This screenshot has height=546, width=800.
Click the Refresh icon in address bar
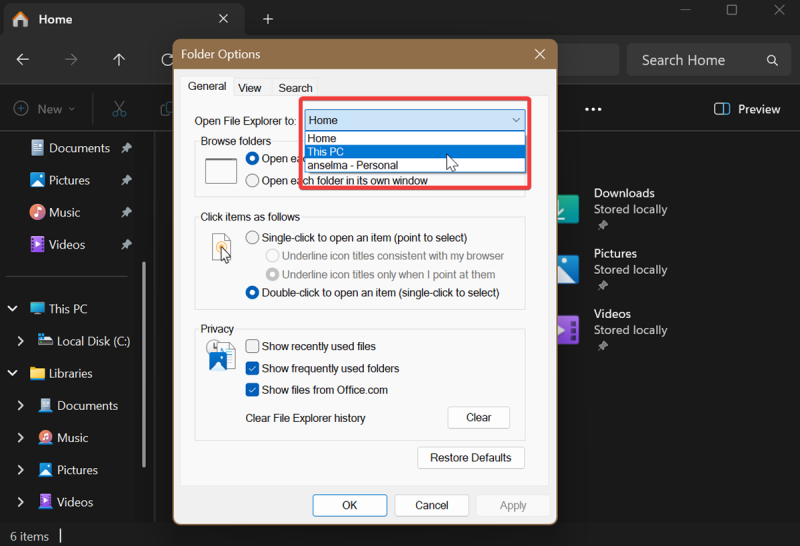166,60
